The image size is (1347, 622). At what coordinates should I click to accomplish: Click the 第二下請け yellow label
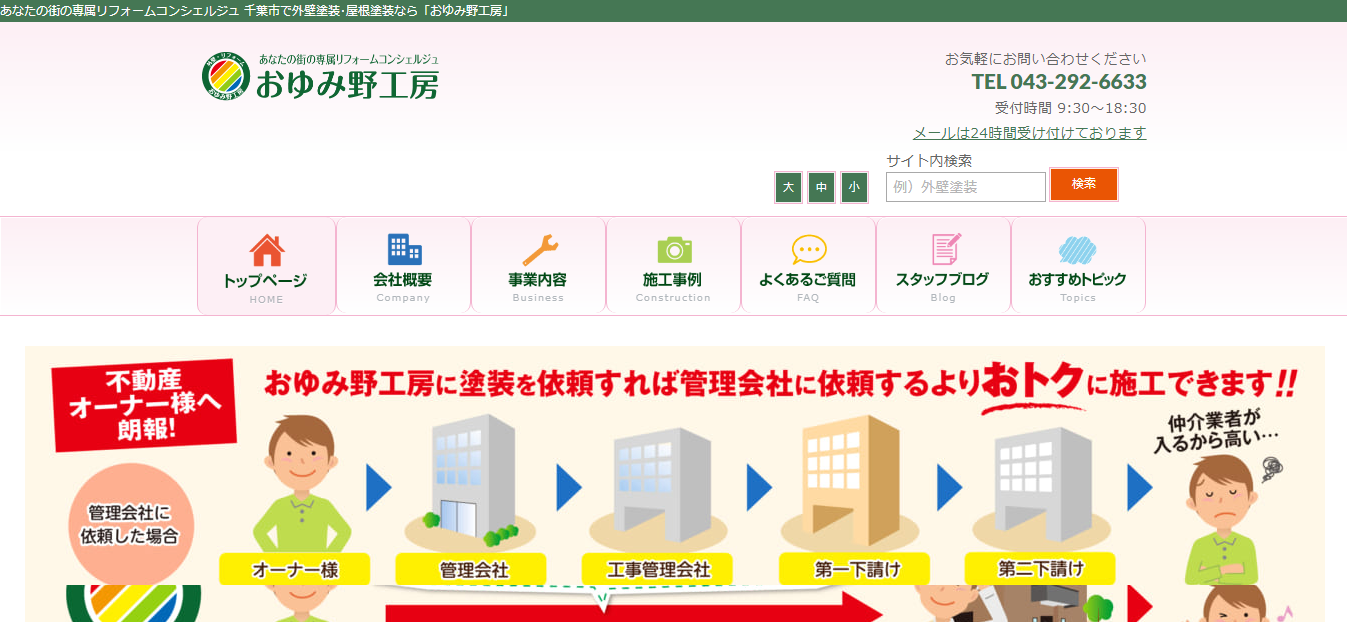[x=1040, y=569]
